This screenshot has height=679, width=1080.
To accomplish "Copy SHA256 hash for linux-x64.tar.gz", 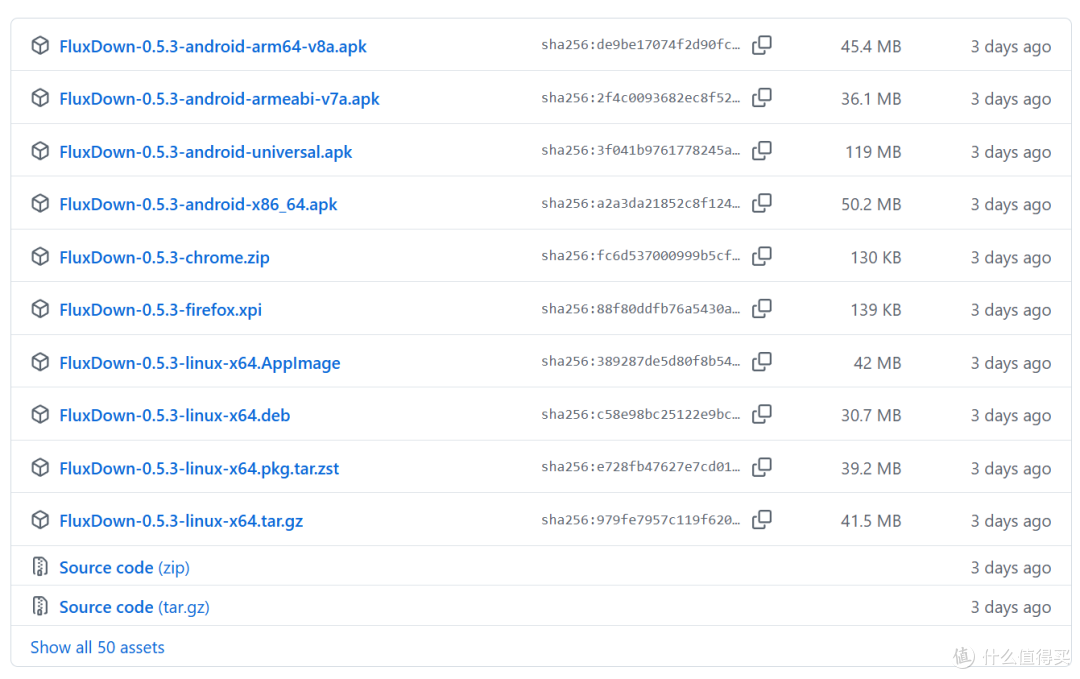I will pos(762,519).
